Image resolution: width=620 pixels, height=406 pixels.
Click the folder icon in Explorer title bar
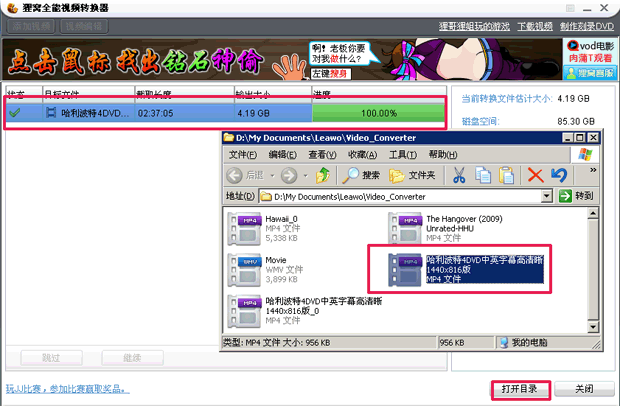(229, 138)
